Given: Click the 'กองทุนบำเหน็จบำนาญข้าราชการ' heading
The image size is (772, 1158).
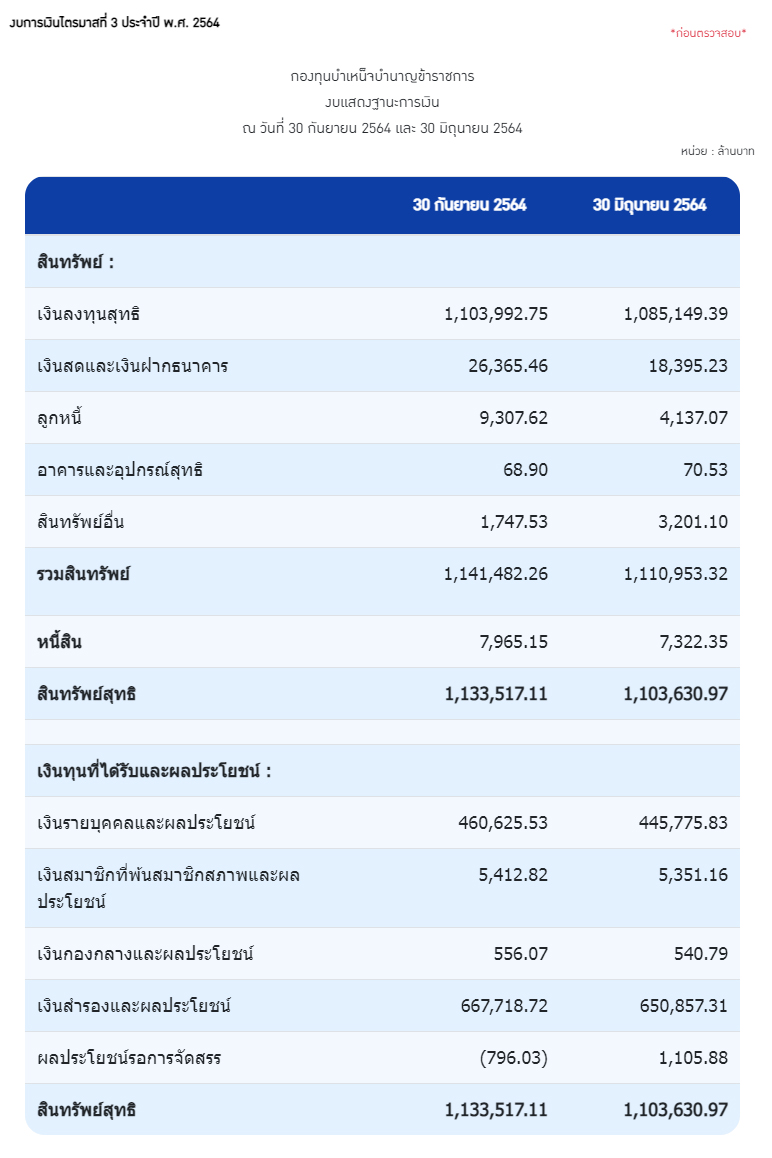Looking at the screenshot, I should click(382, 76).
